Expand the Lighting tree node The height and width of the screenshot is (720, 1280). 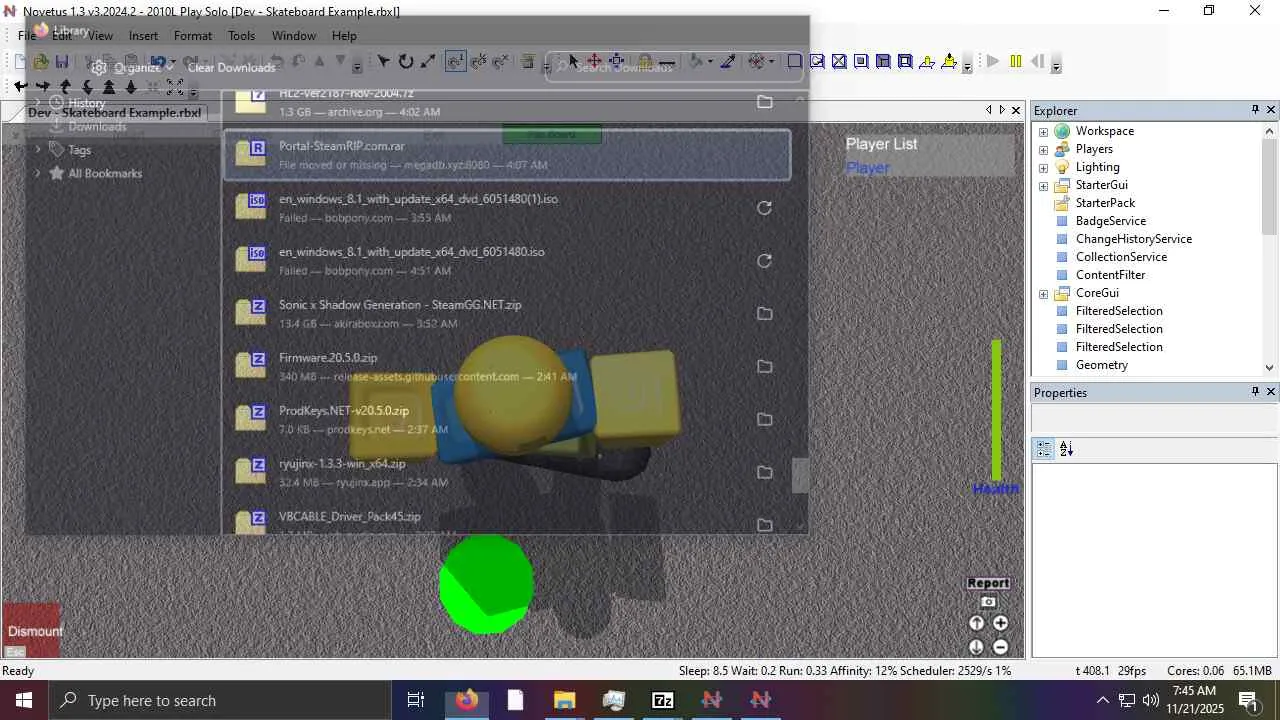[x=1043, y=167]
